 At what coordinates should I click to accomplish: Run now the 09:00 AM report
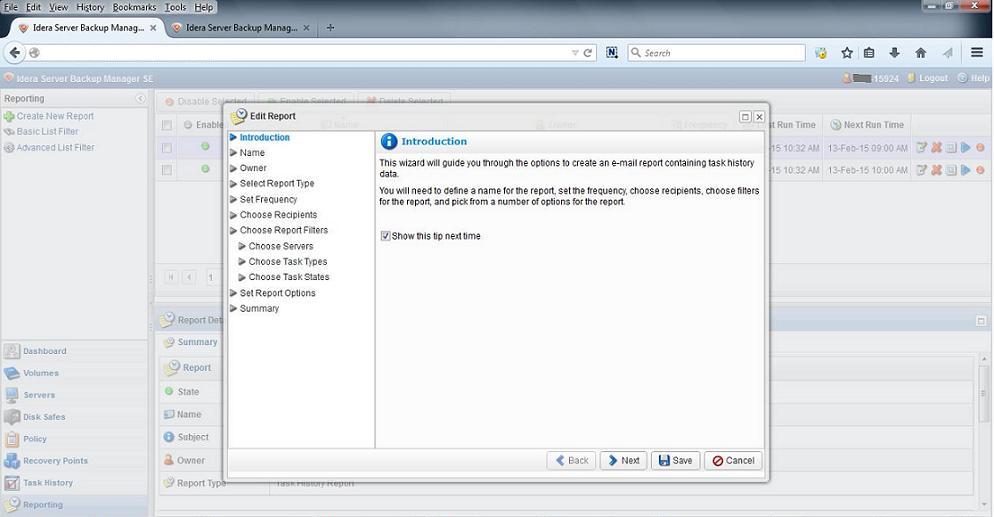(965, 148)
